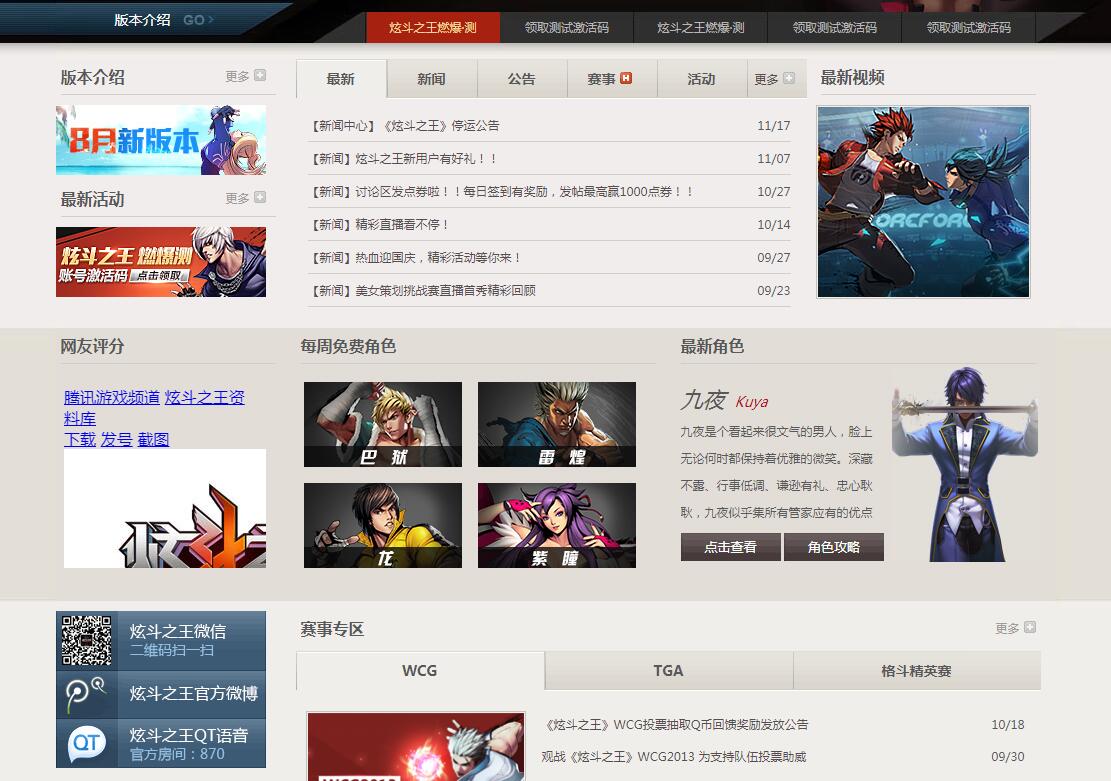Click the GO arrow beside 版本介绍 header
This screenshot has width=1111, height=781.
[198, 20]
